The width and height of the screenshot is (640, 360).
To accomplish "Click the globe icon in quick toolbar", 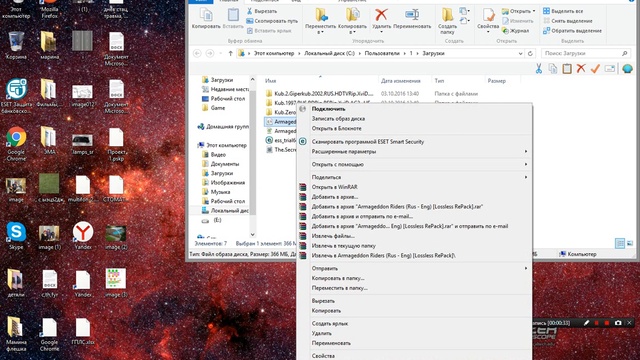I will (627, 69).
